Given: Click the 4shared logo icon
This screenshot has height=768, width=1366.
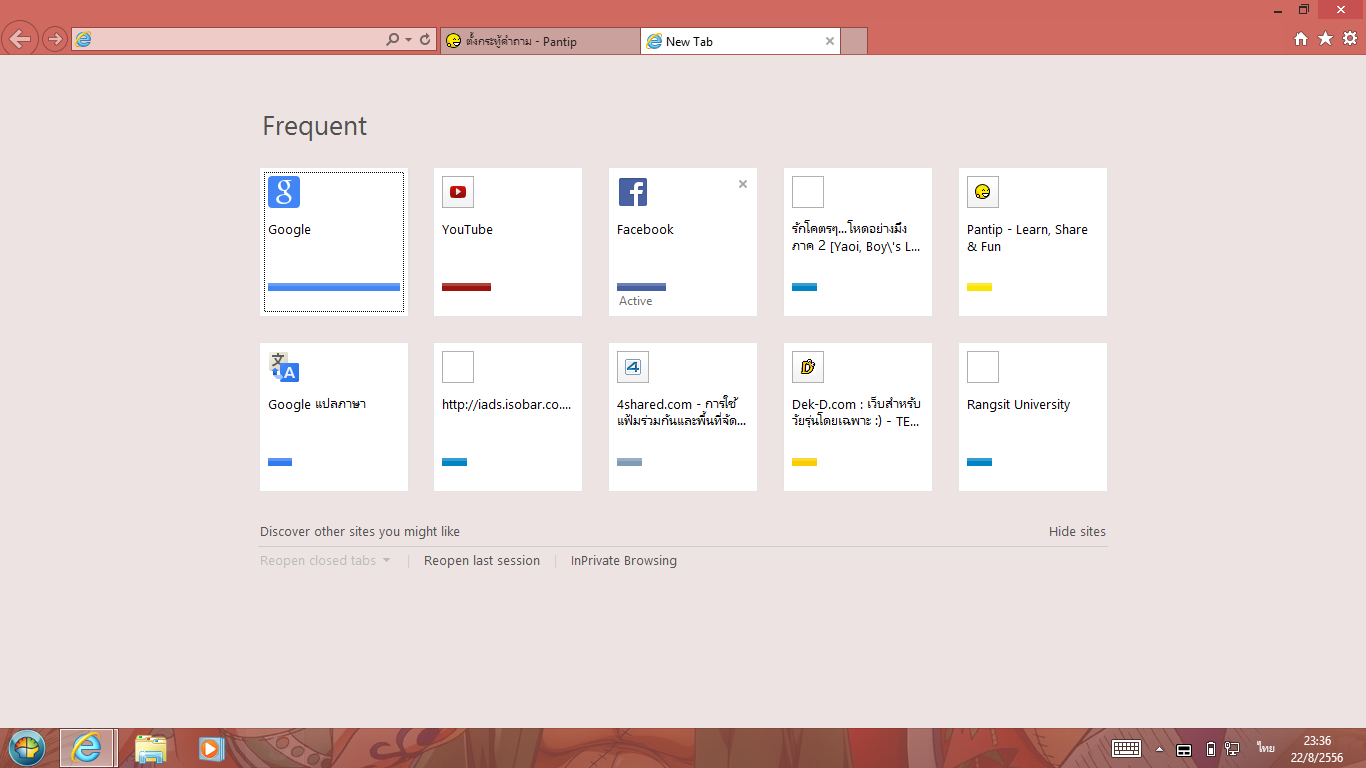Looking at the screenshot, I should [x=633, y=367].
